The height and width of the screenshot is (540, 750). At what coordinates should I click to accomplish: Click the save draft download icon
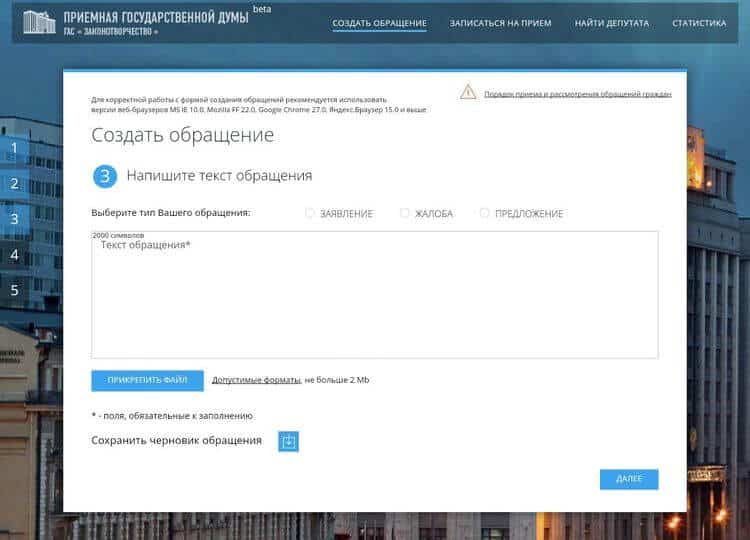(x=289, y=441)
